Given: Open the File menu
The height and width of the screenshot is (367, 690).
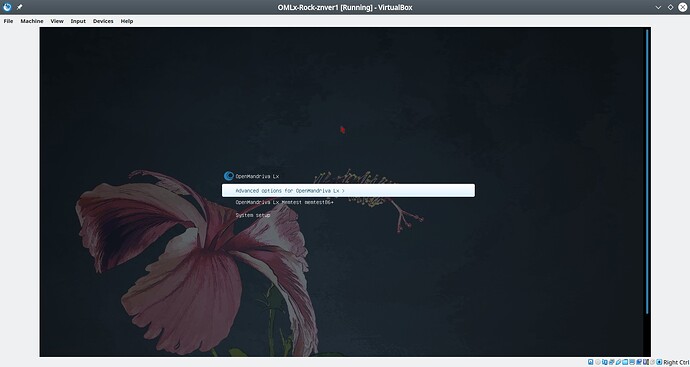Looking at the screenshot, I should [x=8, y=21].
